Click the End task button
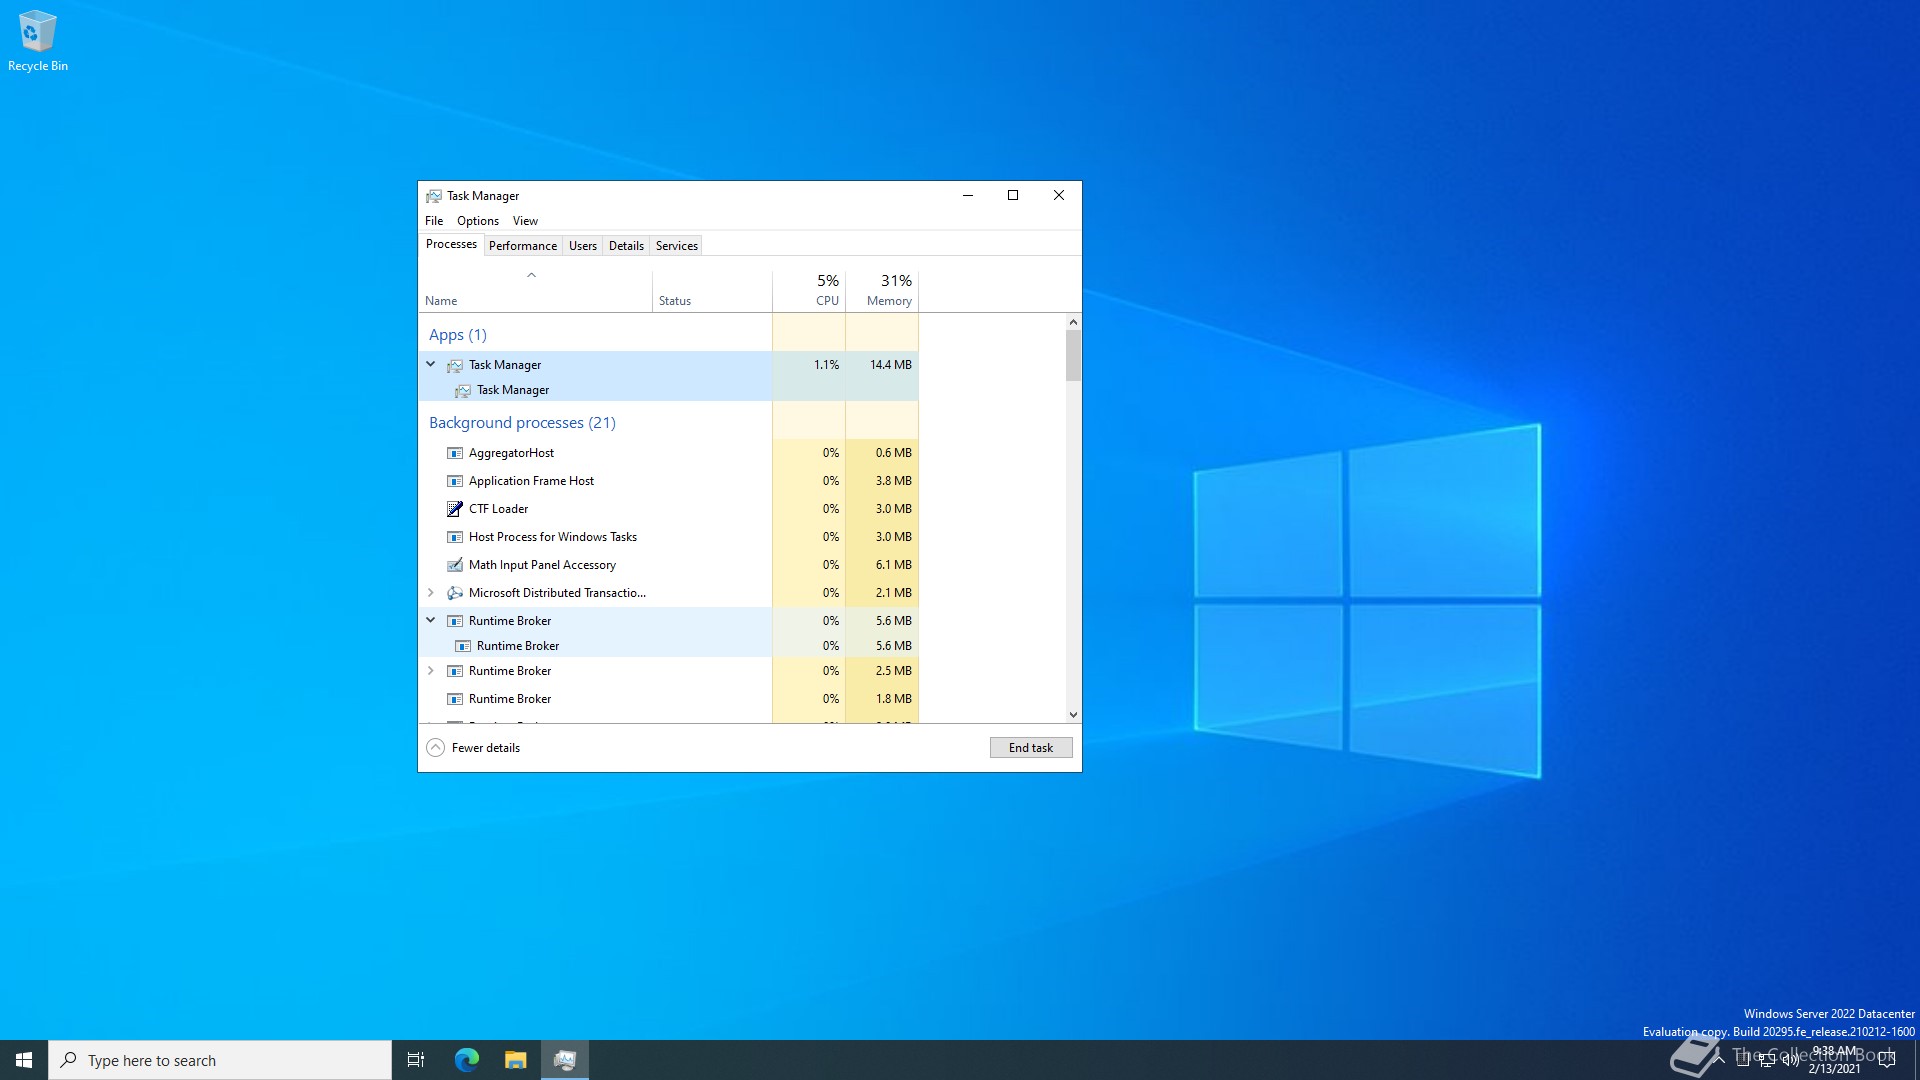The width and height of the screenshot is (1920, 1080). coord(1030,748)
